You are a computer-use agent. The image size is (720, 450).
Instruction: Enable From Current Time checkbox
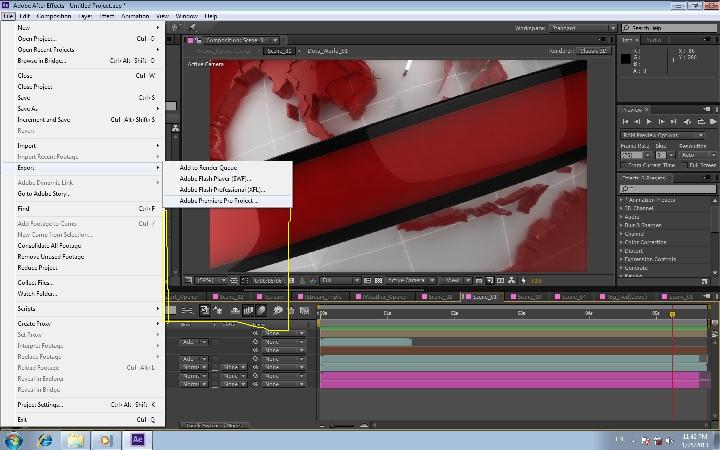(x=624, y=165)
